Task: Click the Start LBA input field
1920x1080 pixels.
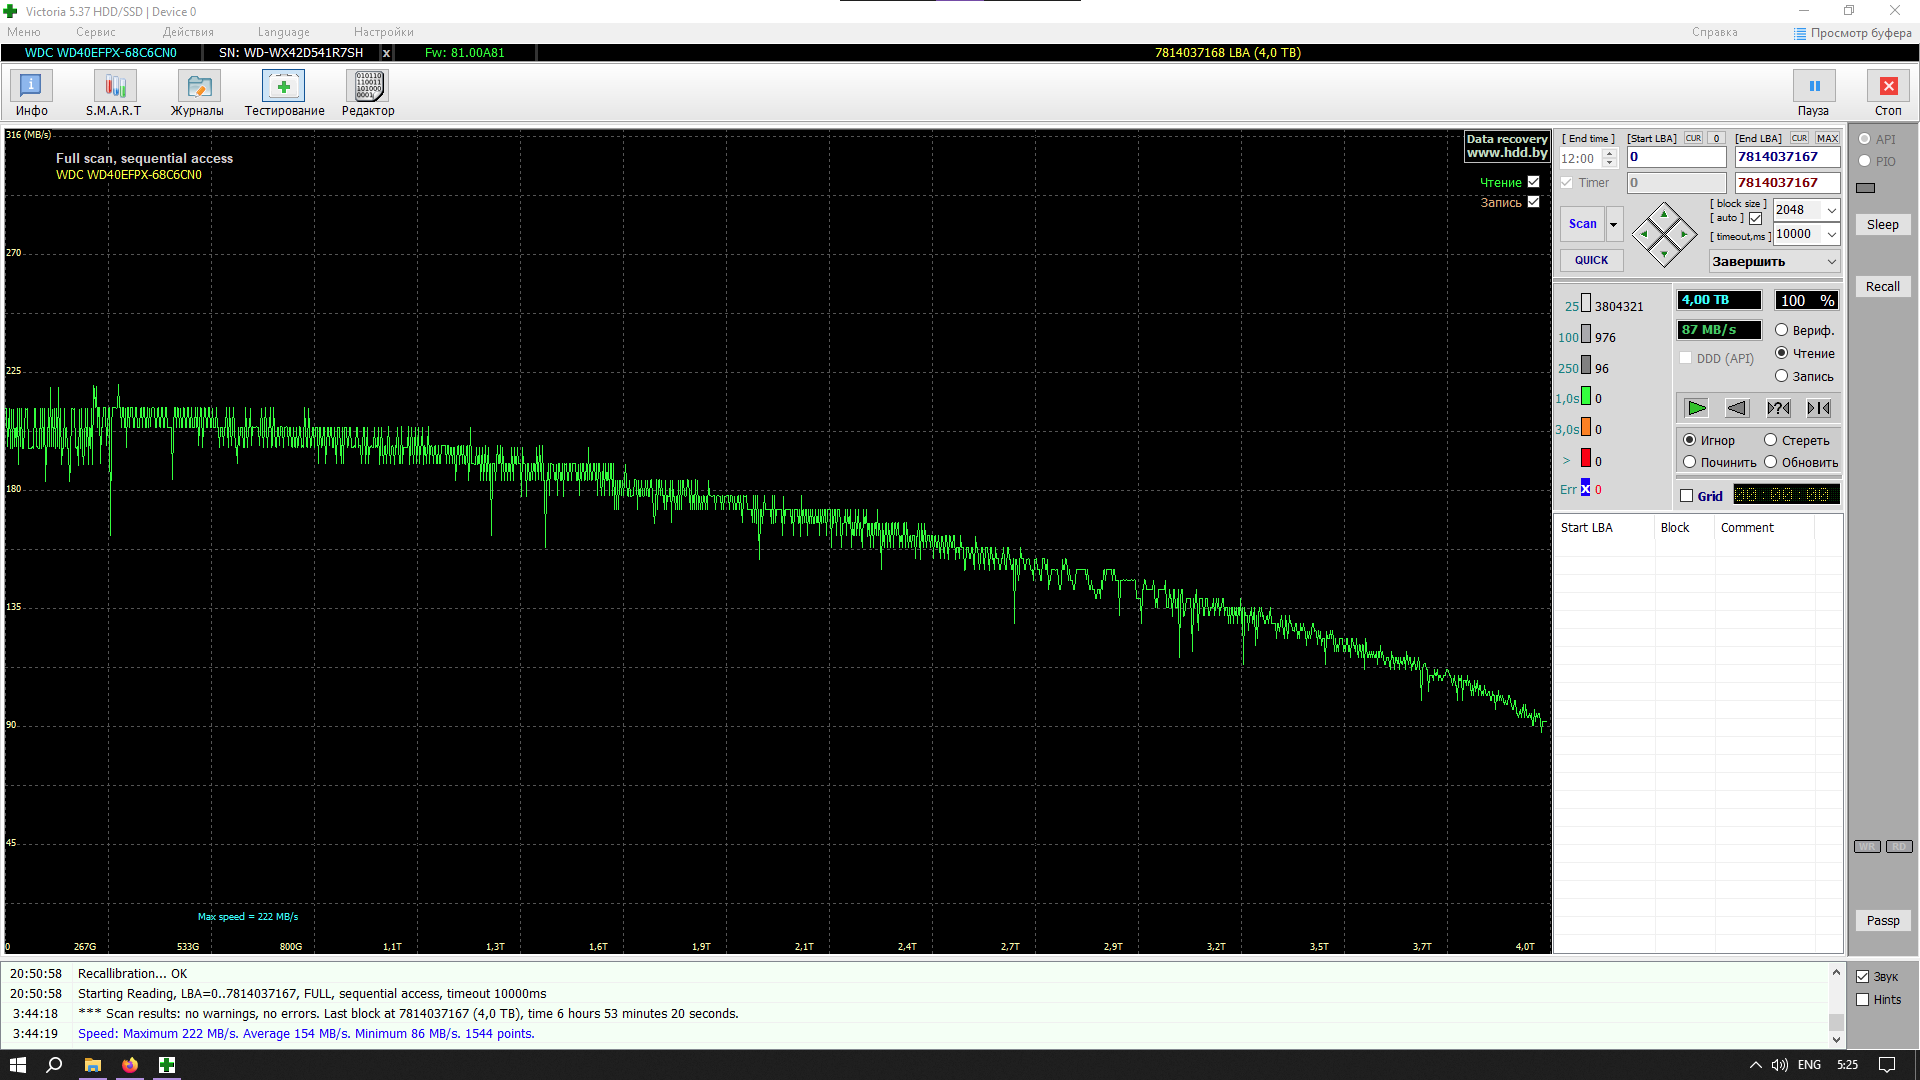Action: point(1676,157)
